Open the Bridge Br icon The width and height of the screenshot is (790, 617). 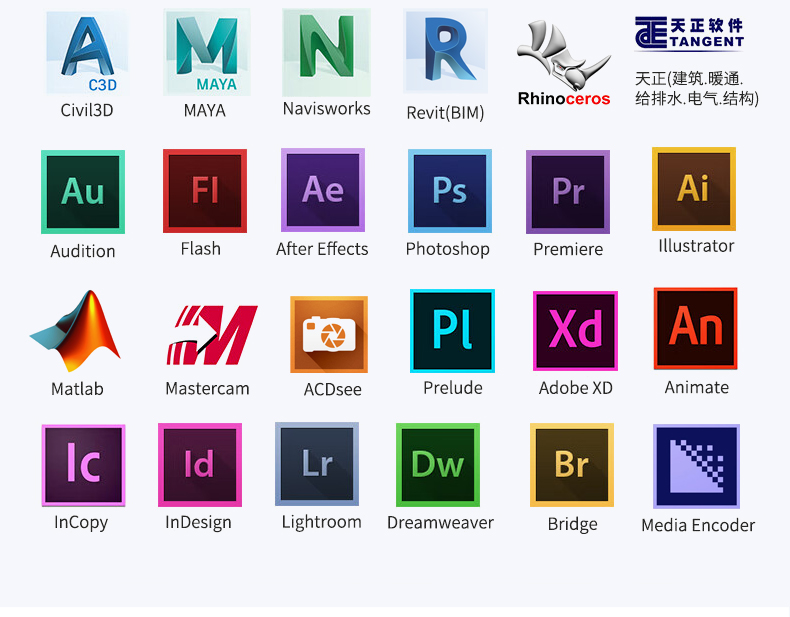572,465
